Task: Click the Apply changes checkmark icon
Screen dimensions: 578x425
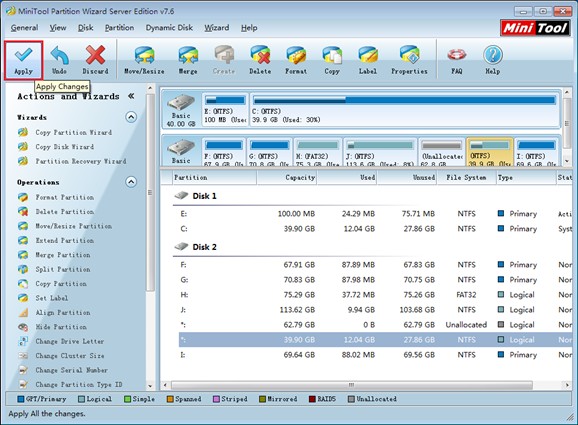Action: coord(23,55)
